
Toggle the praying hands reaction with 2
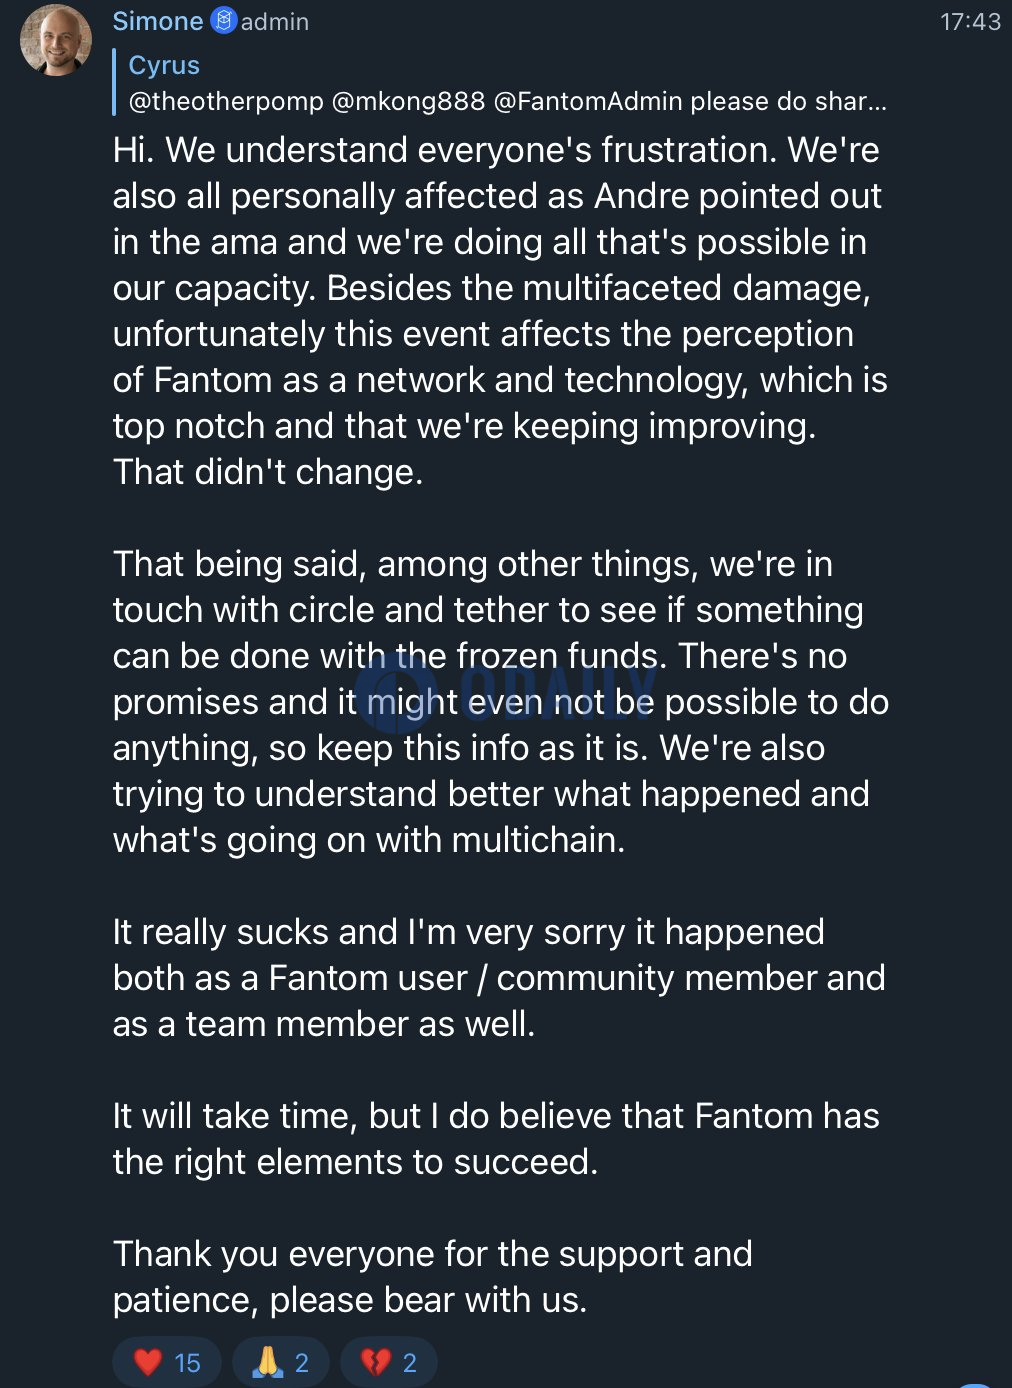(280, 1362)
